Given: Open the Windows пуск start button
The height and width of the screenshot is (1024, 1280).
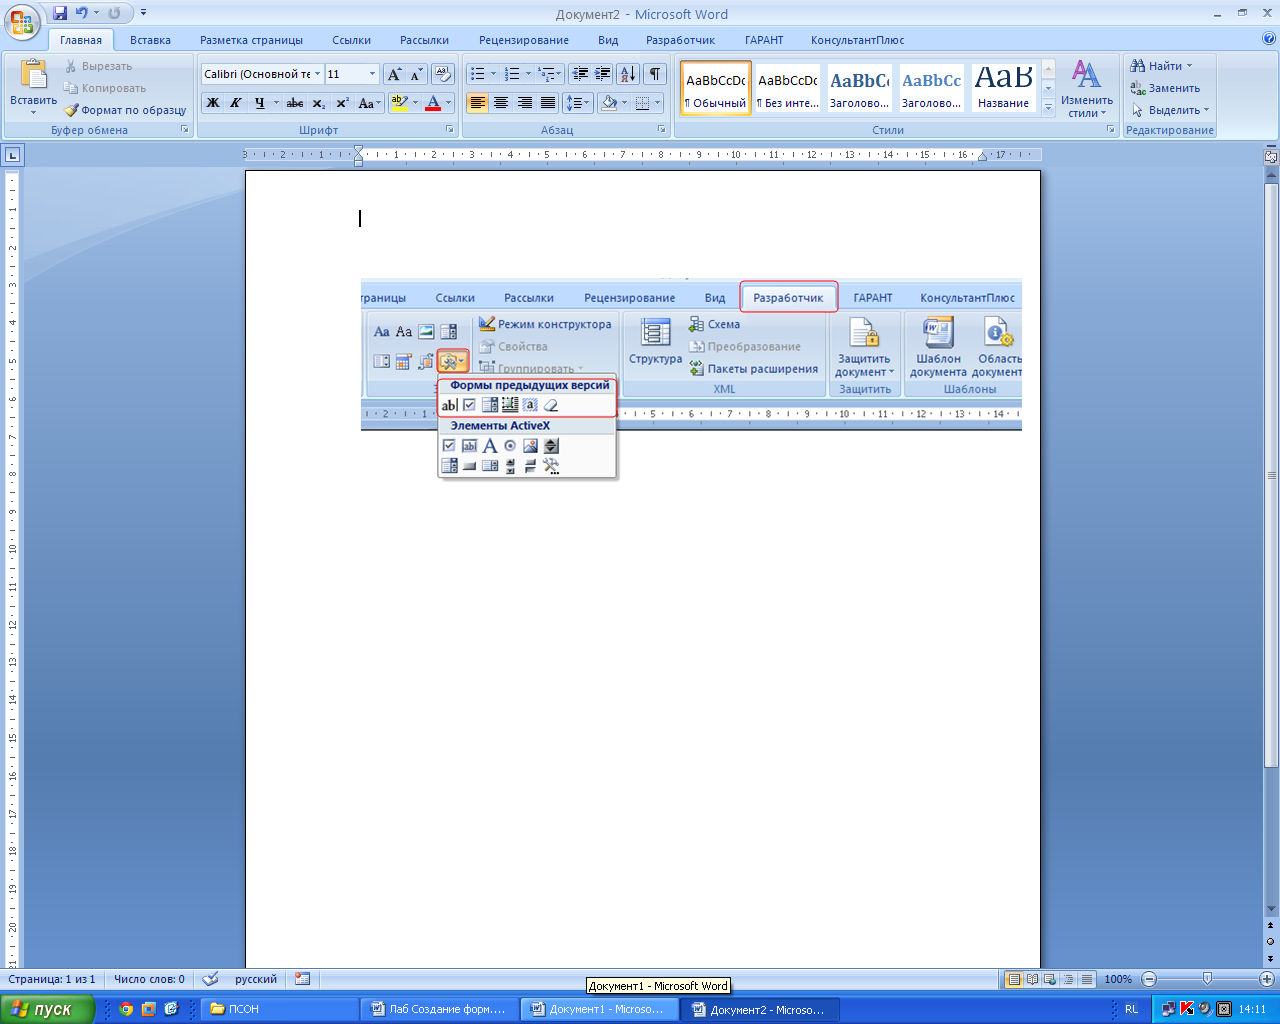Looking at the screenshot, I should (48, 1009).
